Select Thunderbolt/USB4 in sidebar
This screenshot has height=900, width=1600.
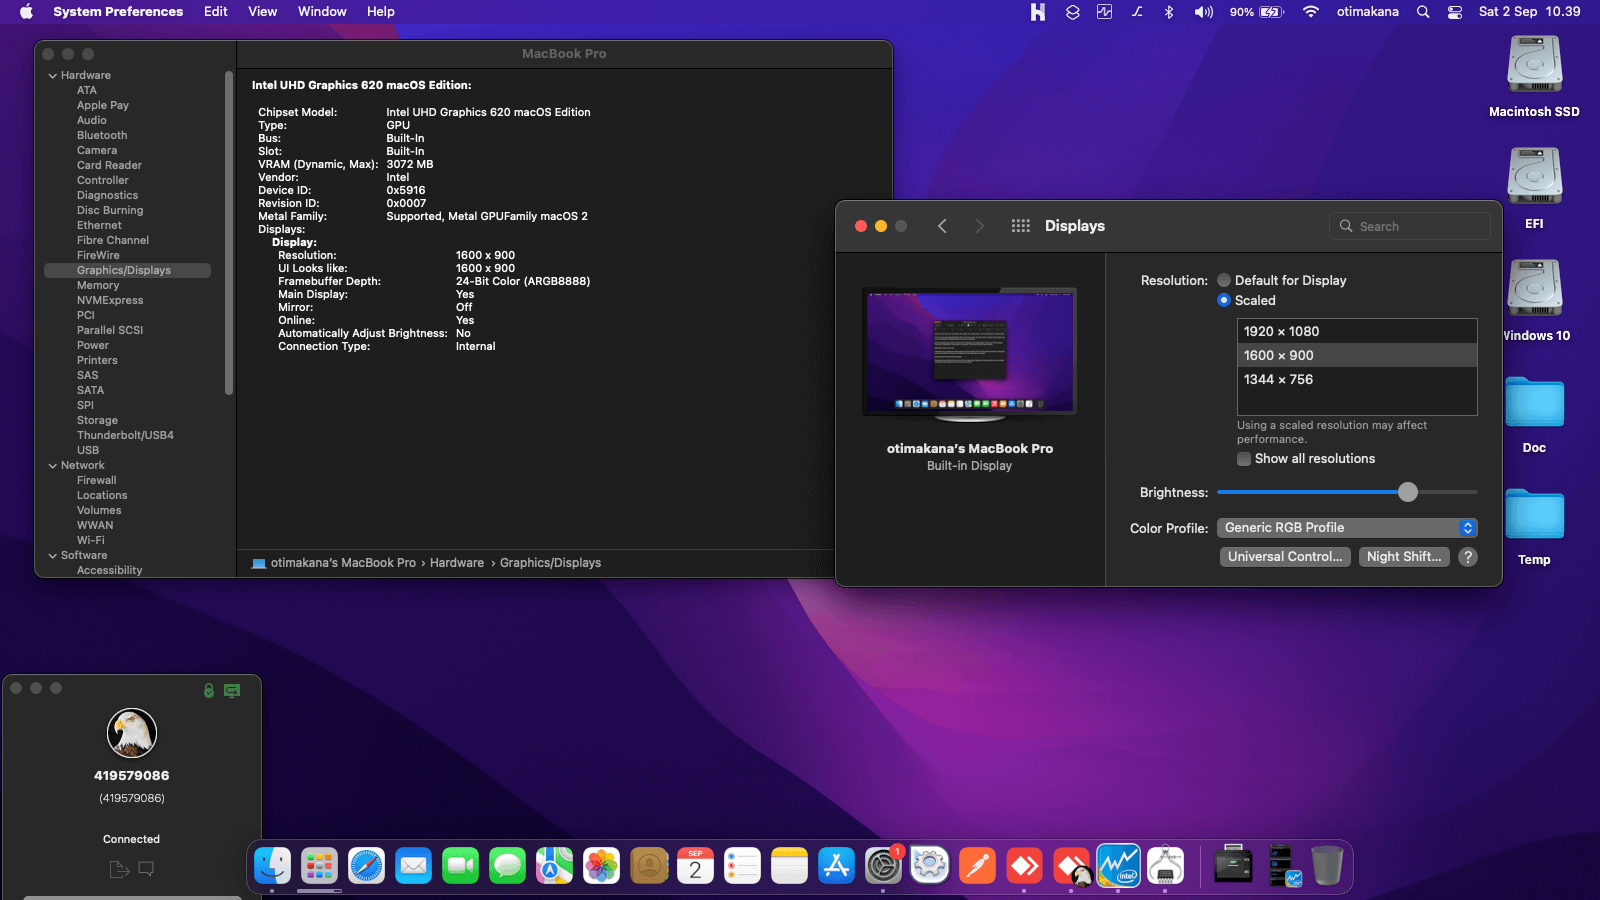125,436
